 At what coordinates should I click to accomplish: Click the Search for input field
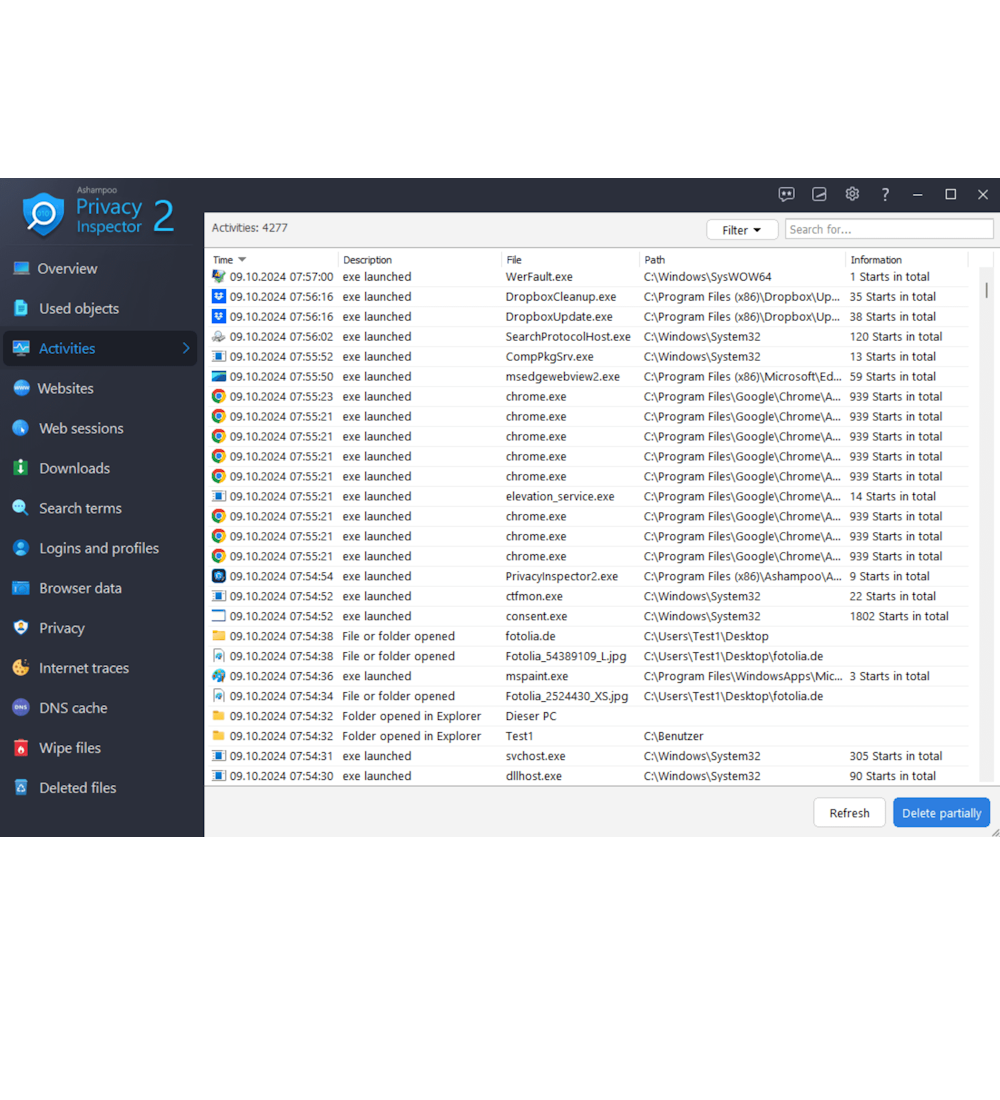[888, 230]
